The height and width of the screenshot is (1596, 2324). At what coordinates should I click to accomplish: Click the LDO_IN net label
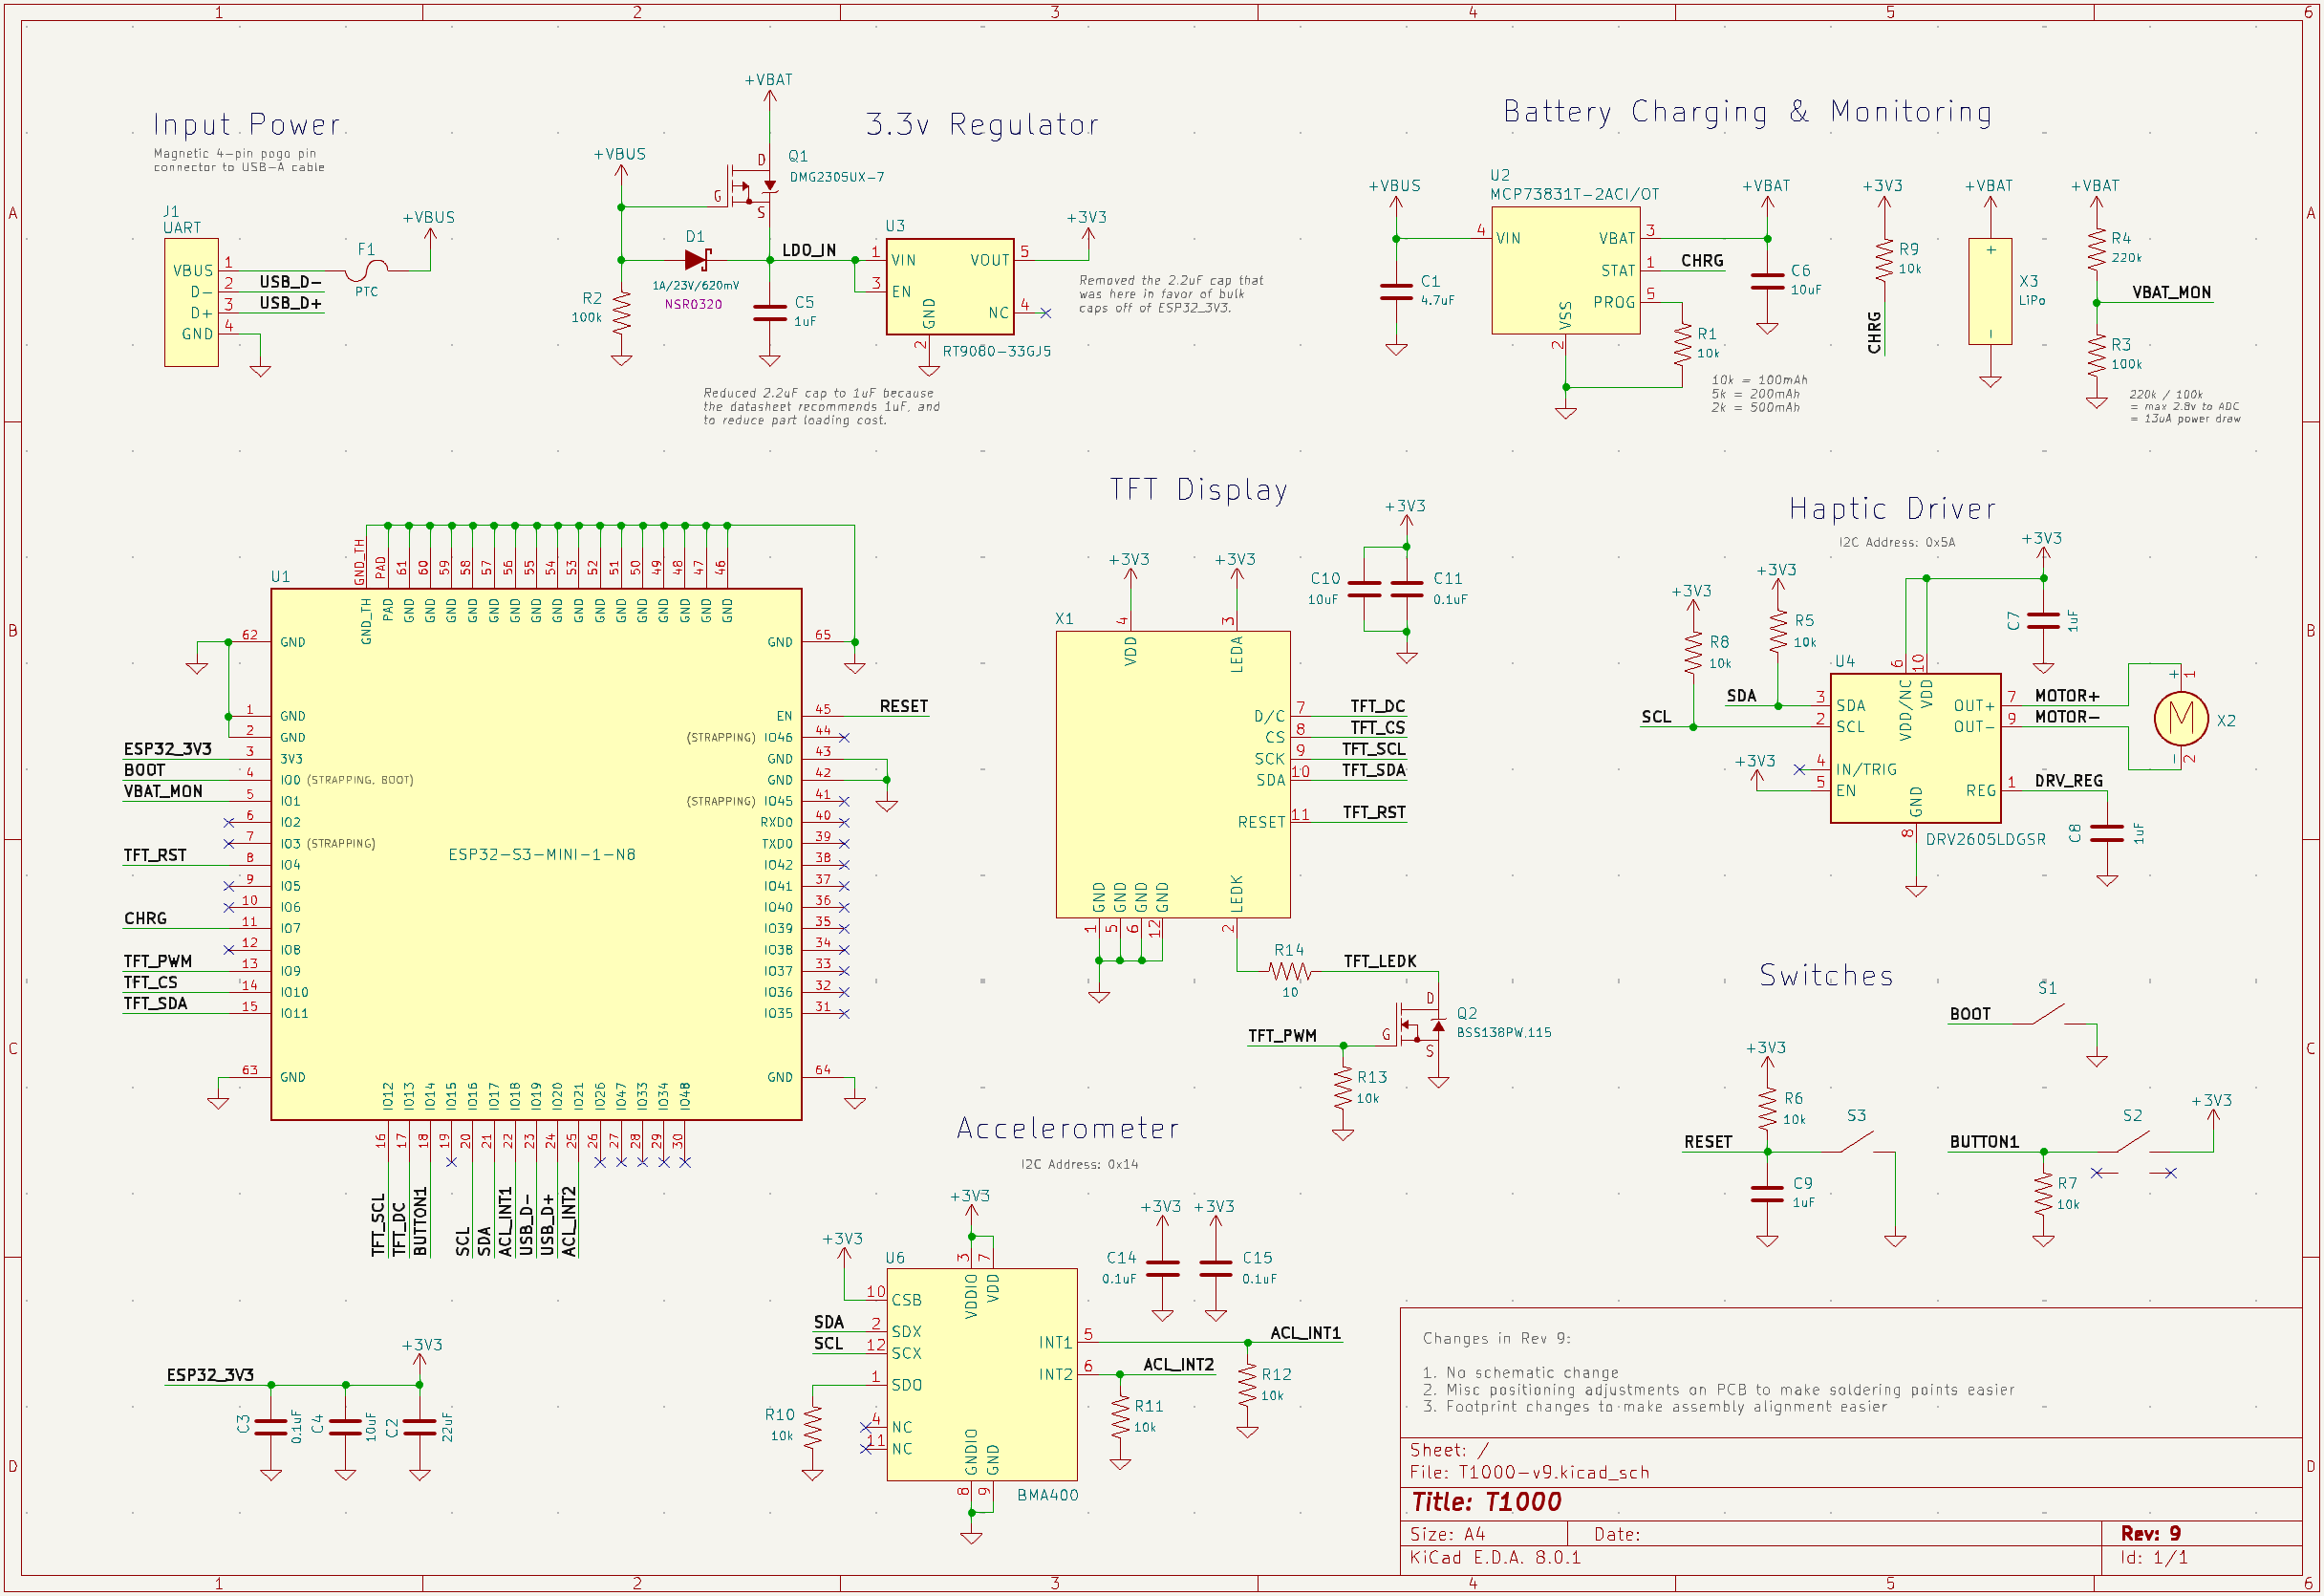[x=808, y=250]
